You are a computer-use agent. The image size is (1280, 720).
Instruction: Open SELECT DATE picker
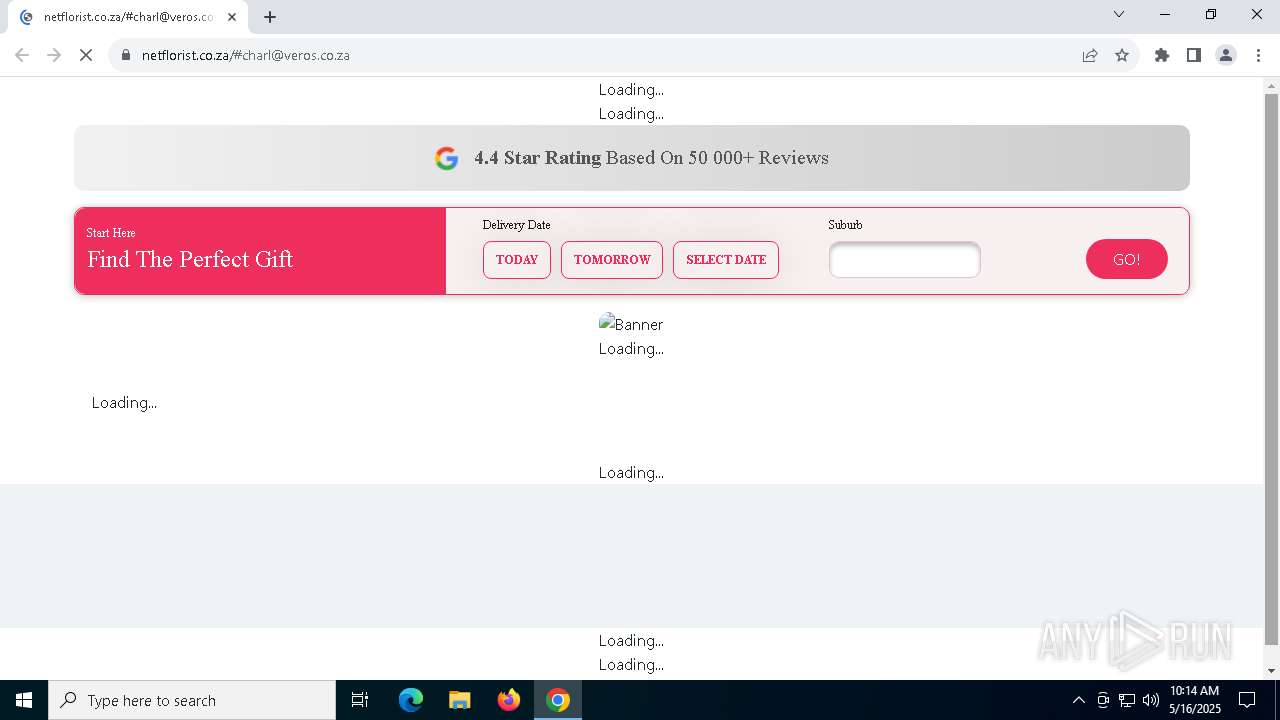pyautogui.click(x=726, y=260)
